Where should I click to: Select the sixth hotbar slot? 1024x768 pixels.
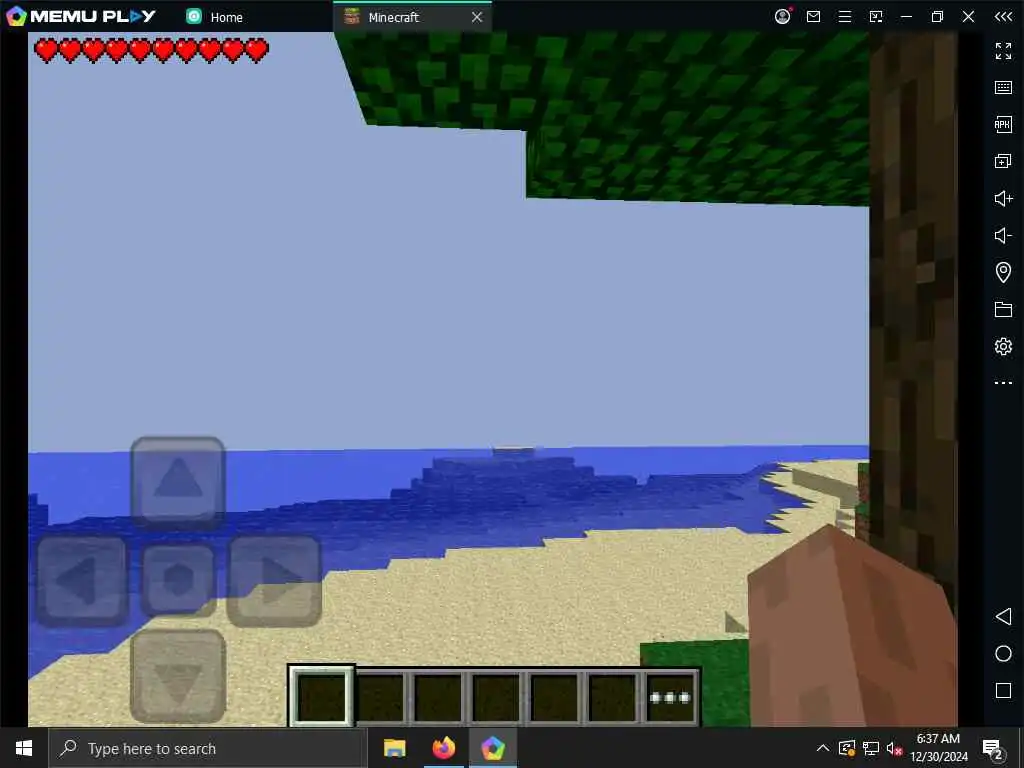612,697
